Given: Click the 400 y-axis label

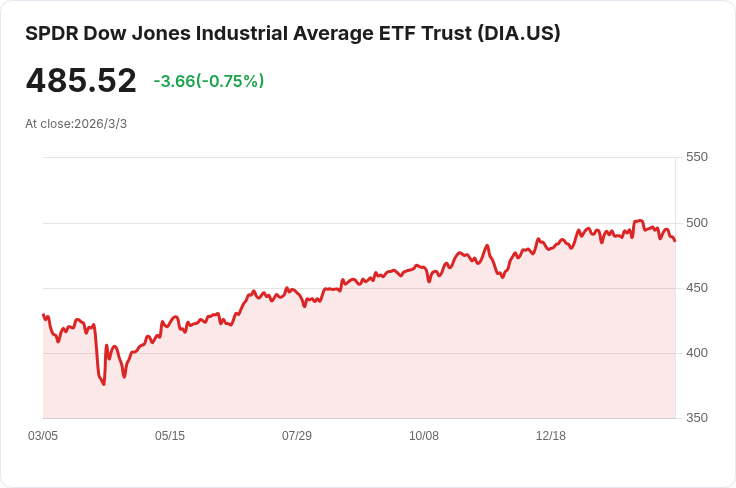Looking at the screenshot, I should [697, 353].
